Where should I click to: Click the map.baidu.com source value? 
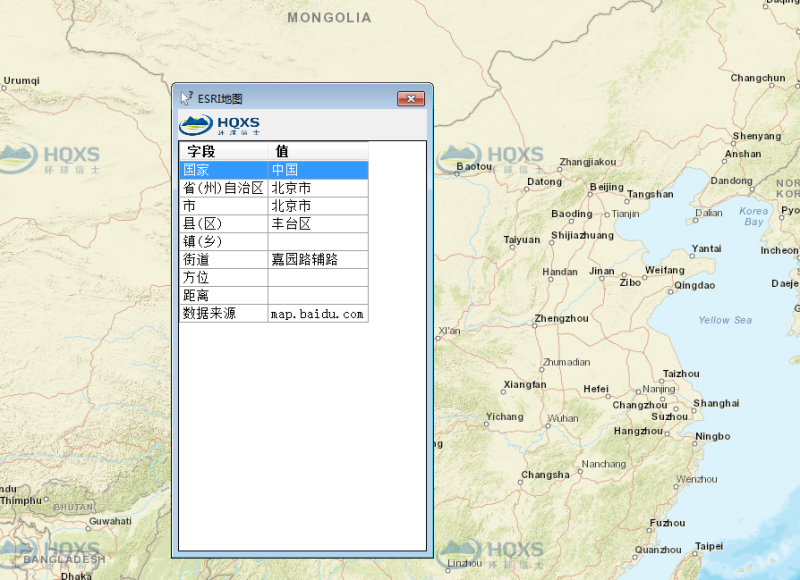click(x=318, y=314)
